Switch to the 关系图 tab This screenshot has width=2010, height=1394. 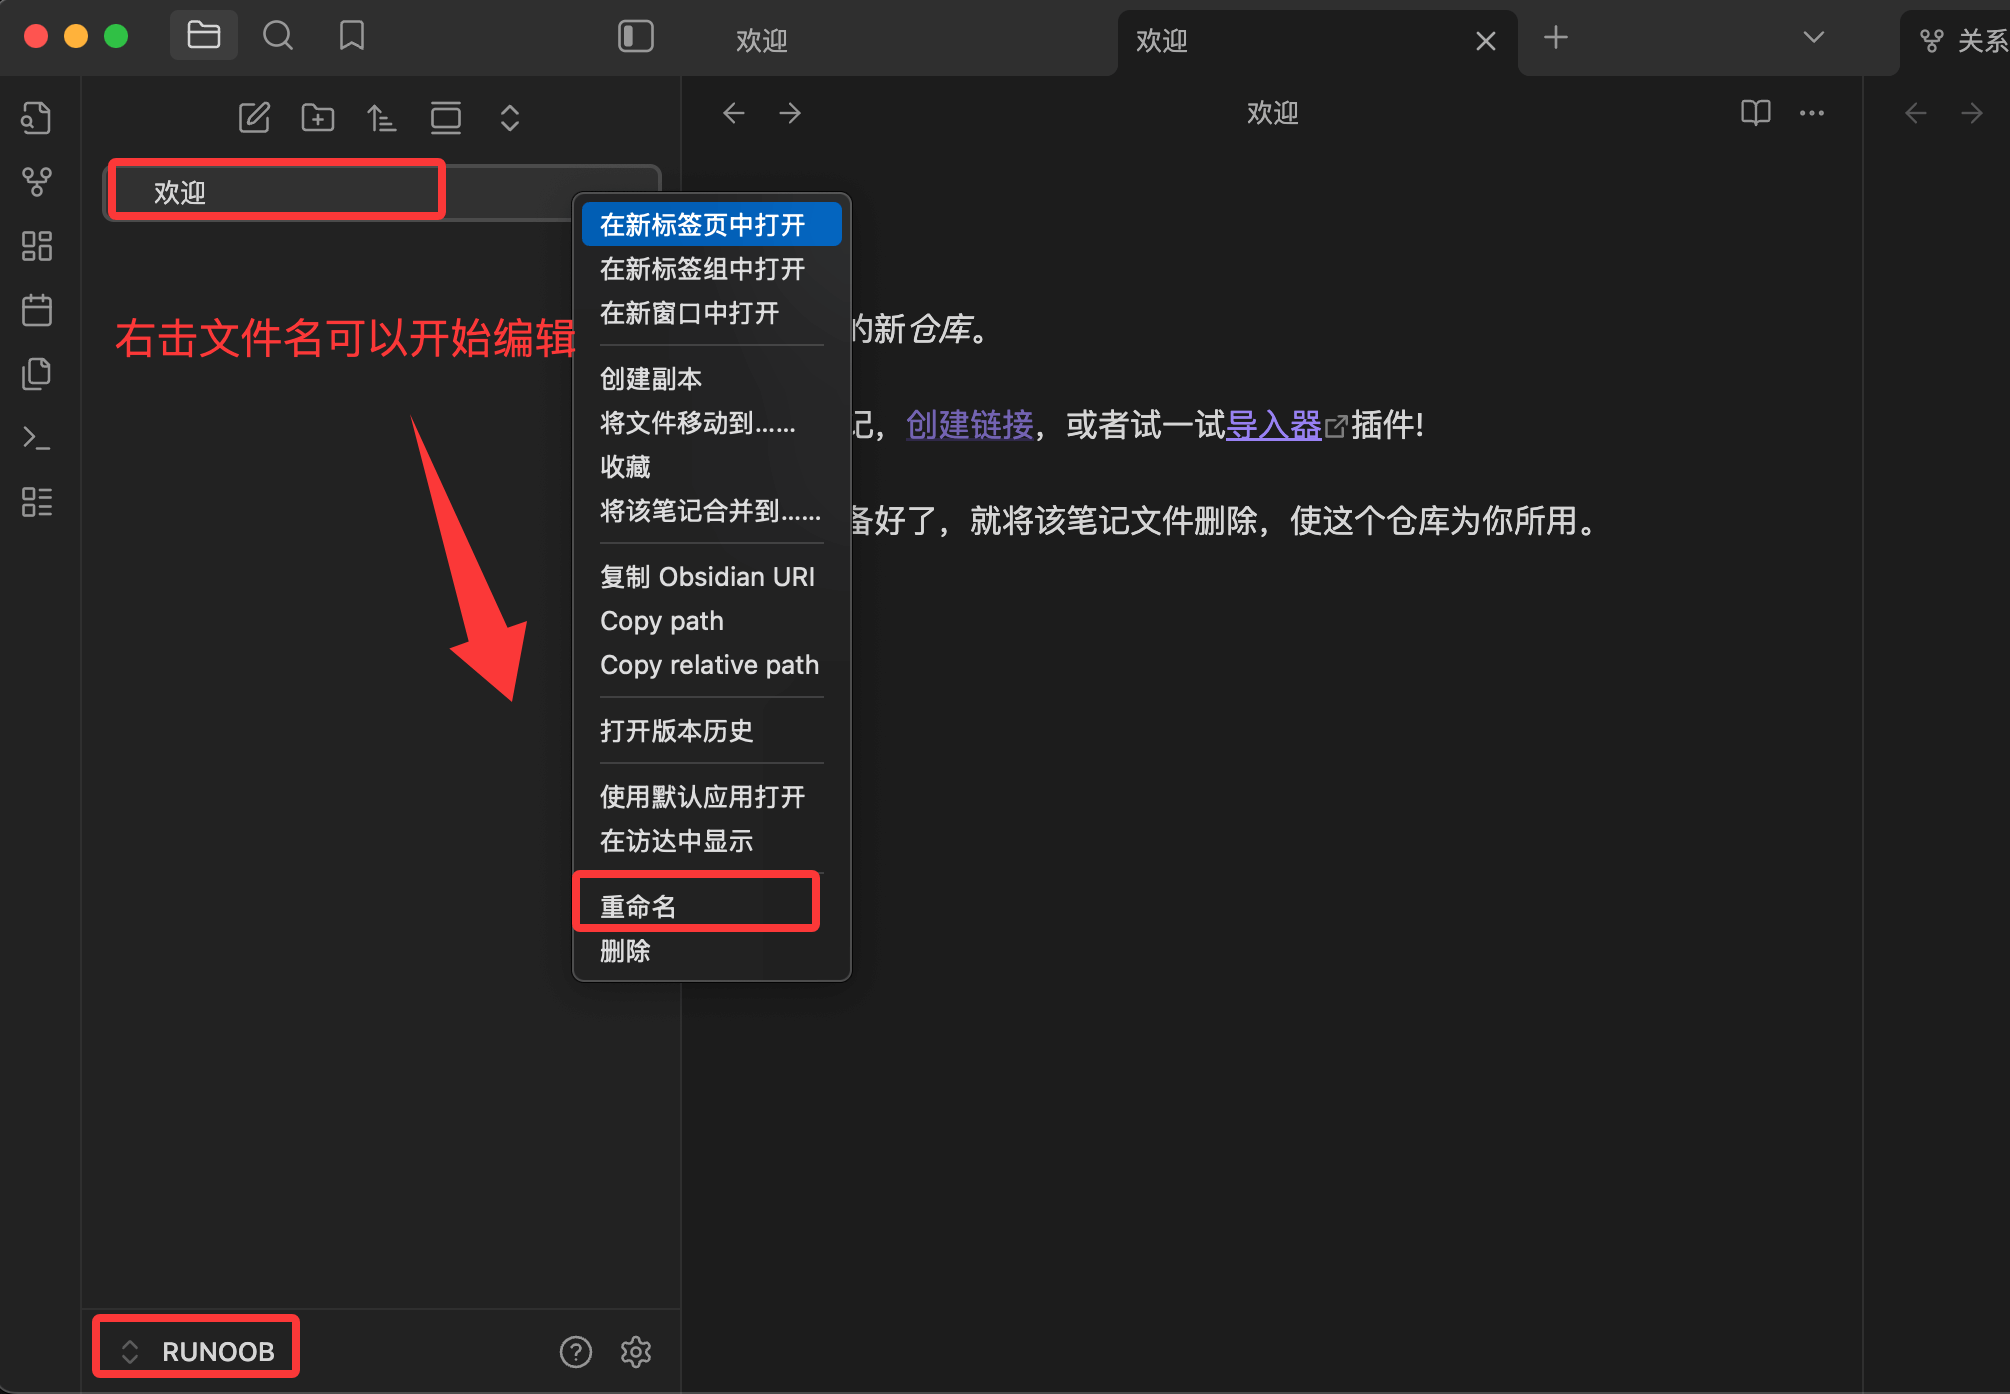click(x=1965, y=40)
